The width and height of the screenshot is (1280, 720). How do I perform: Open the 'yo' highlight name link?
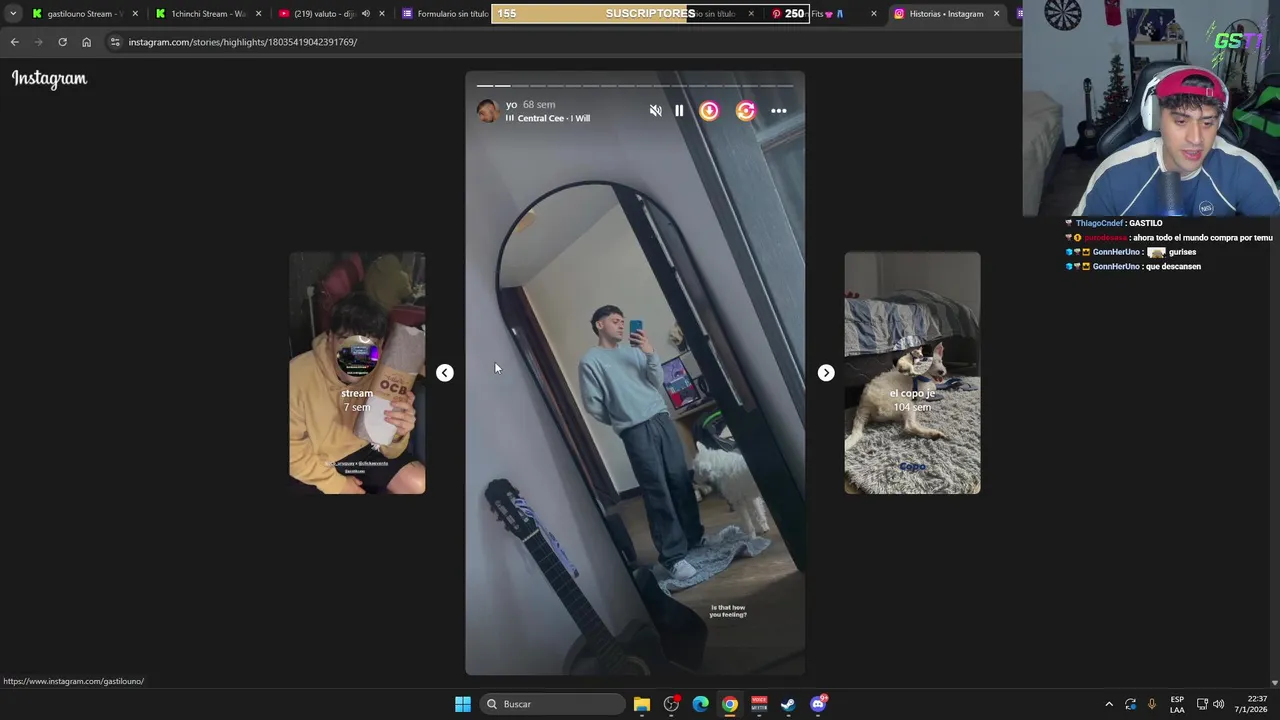[511, 104]
